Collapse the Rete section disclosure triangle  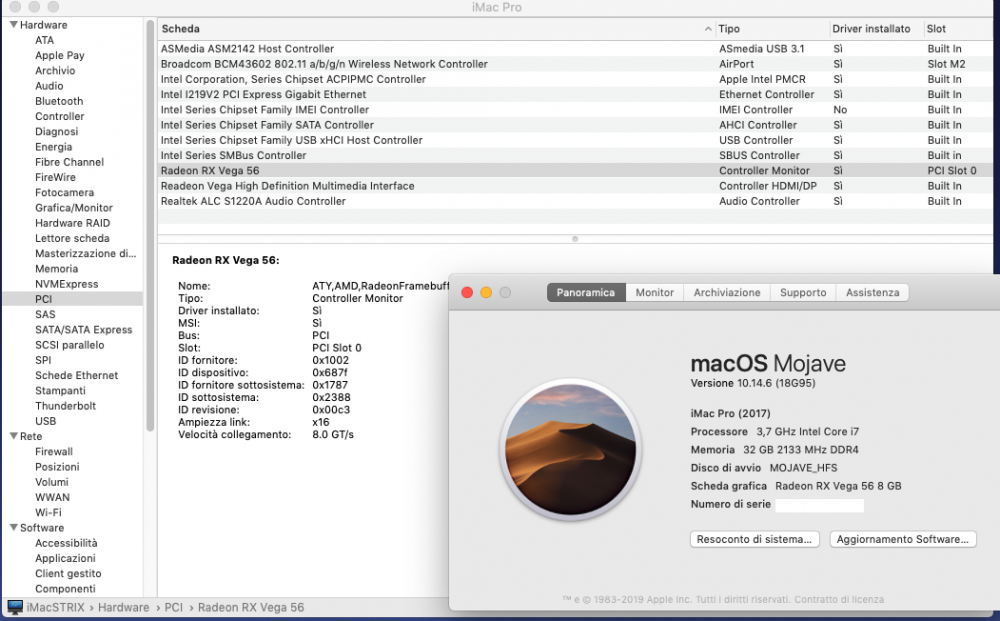coord(13,436)
